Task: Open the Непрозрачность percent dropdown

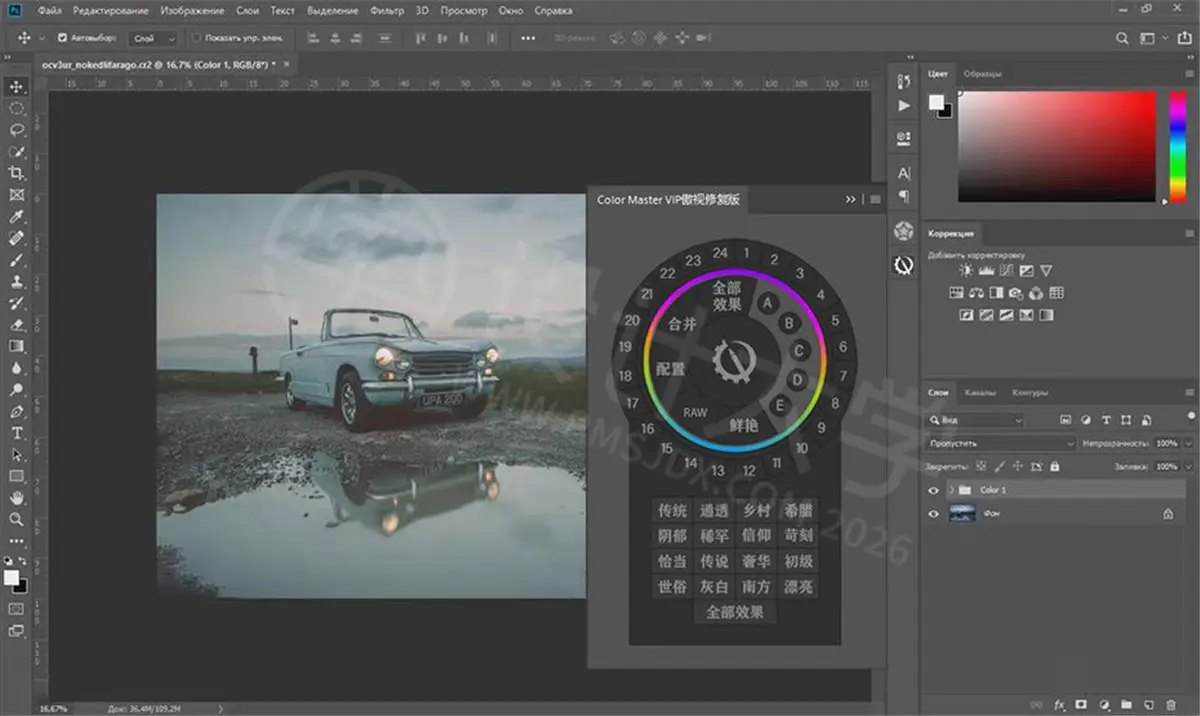Action: pyautogui.click(x=1186, y=443)
